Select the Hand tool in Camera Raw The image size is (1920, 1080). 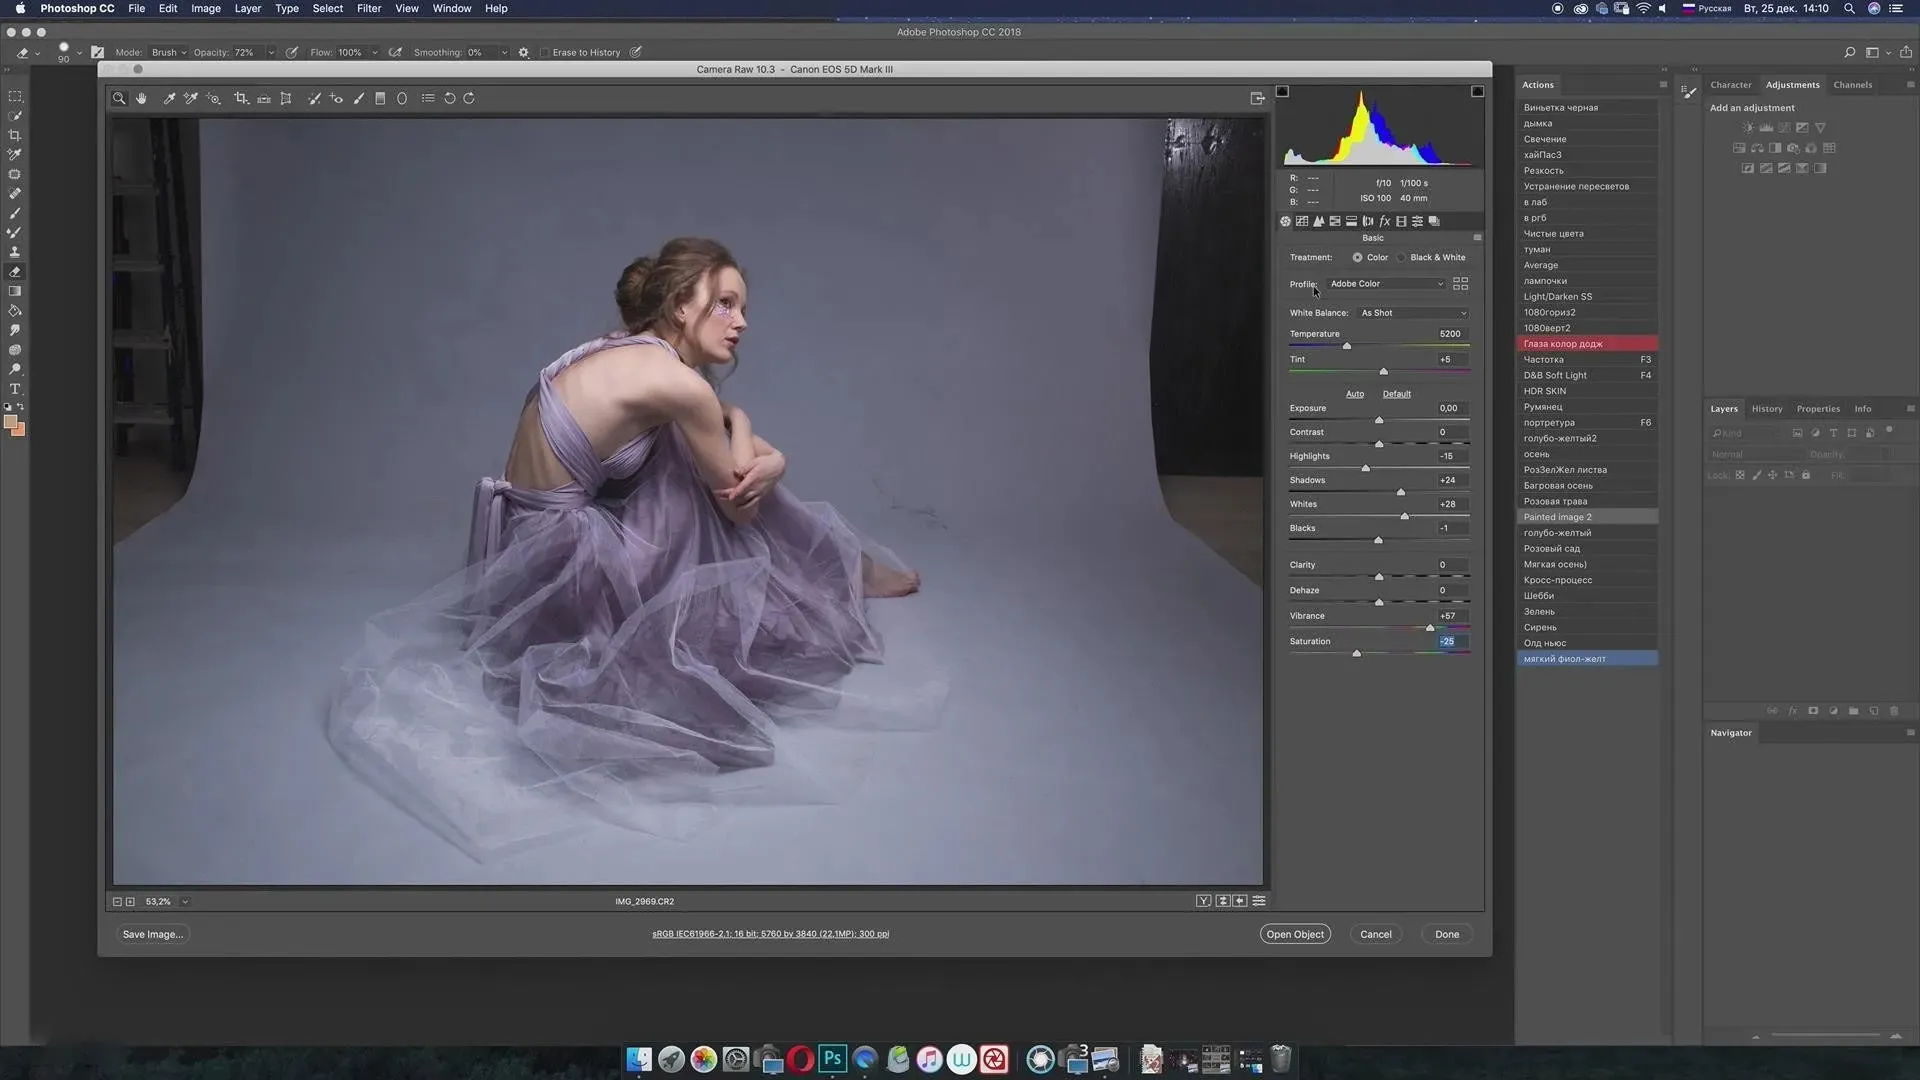click(141, 98)
